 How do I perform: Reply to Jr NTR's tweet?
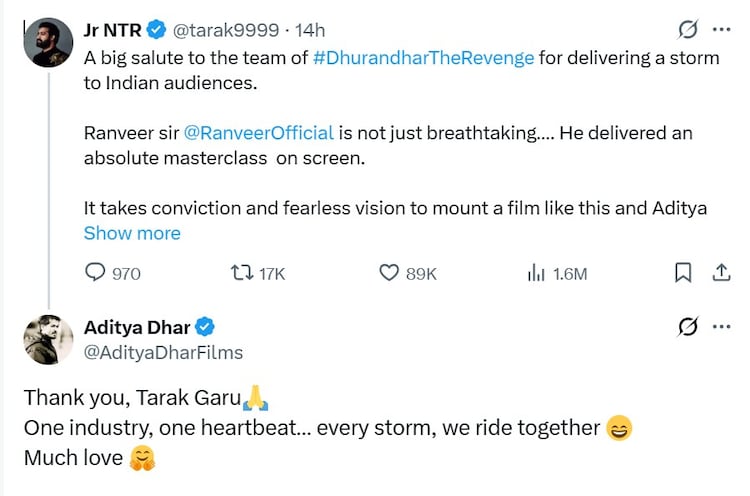(96, 273)
